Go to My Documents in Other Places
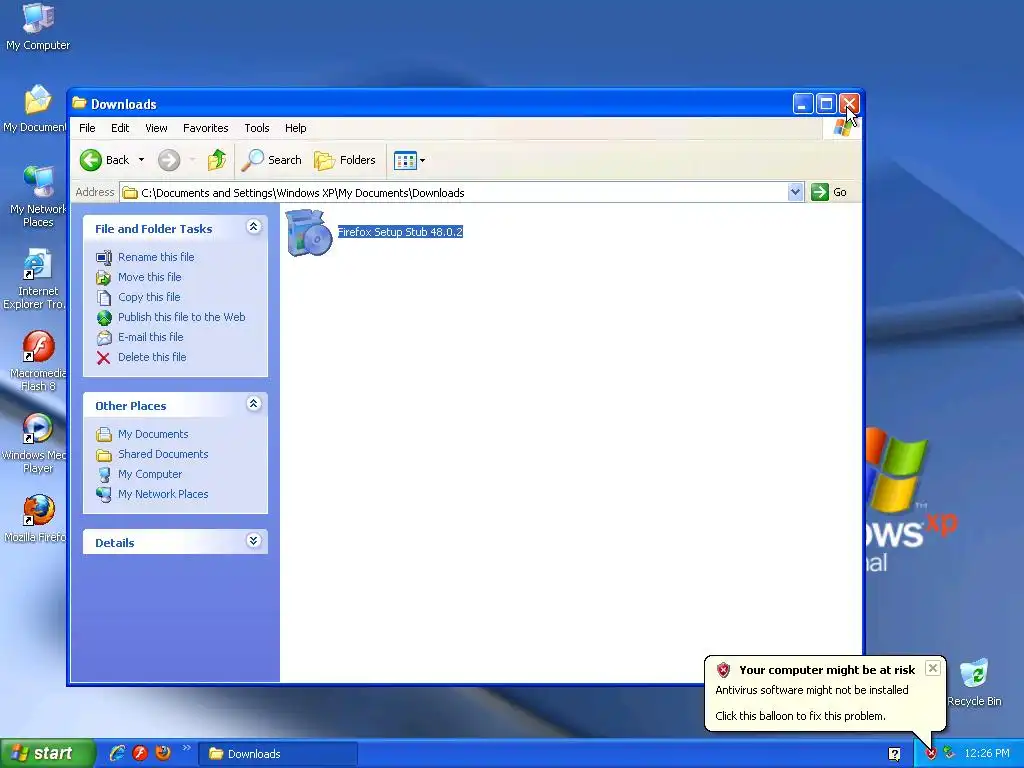Viewport: 1024px width, 768px height. point(153,434)
